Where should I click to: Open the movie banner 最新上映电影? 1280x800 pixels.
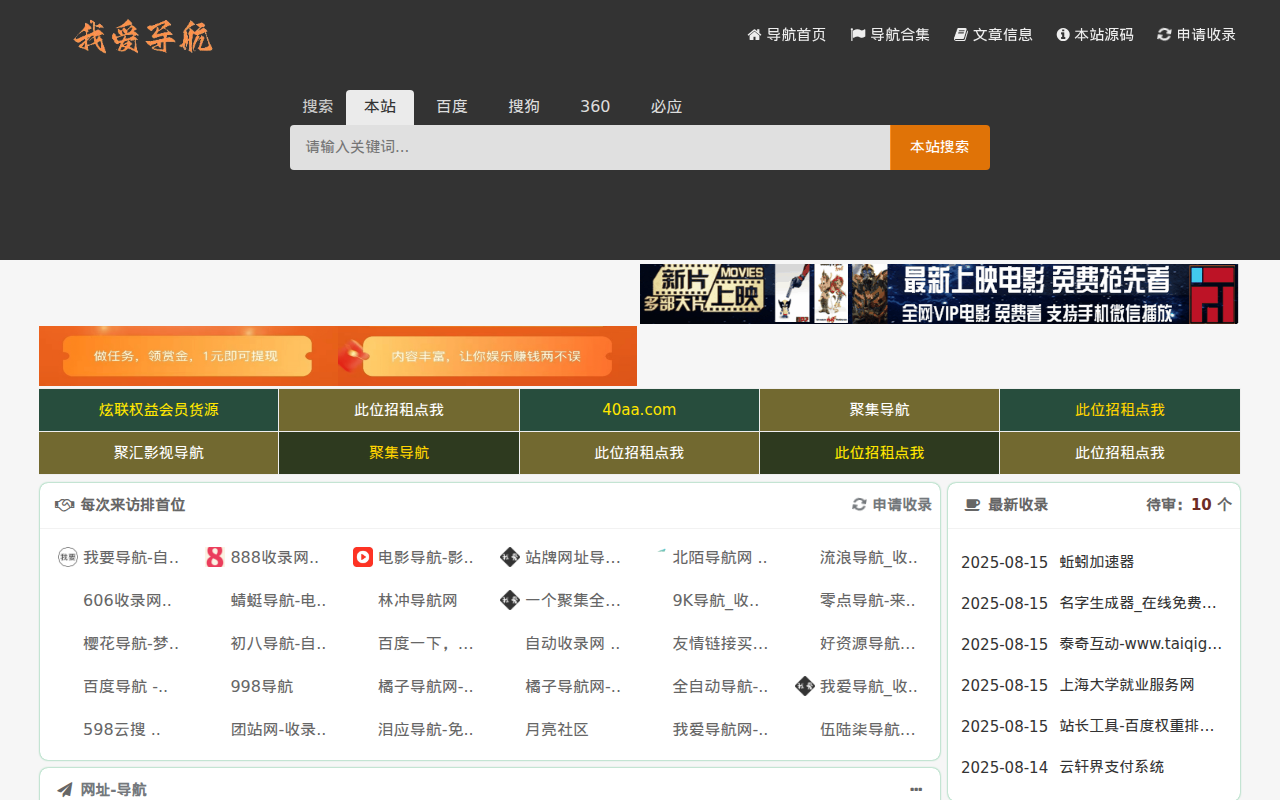(x=939, y=294)
